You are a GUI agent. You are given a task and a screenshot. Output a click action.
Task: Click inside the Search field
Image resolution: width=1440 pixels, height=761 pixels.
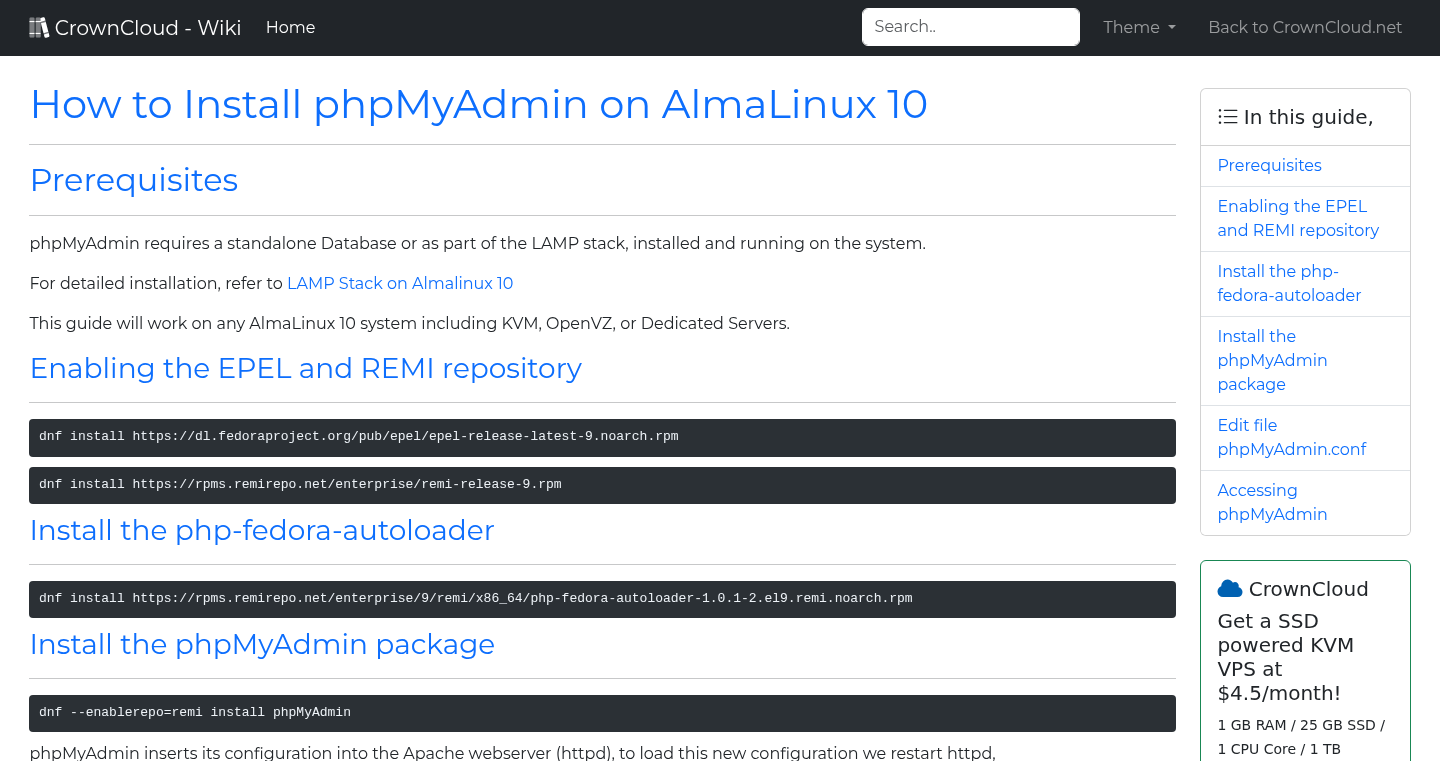click(969, 26)
